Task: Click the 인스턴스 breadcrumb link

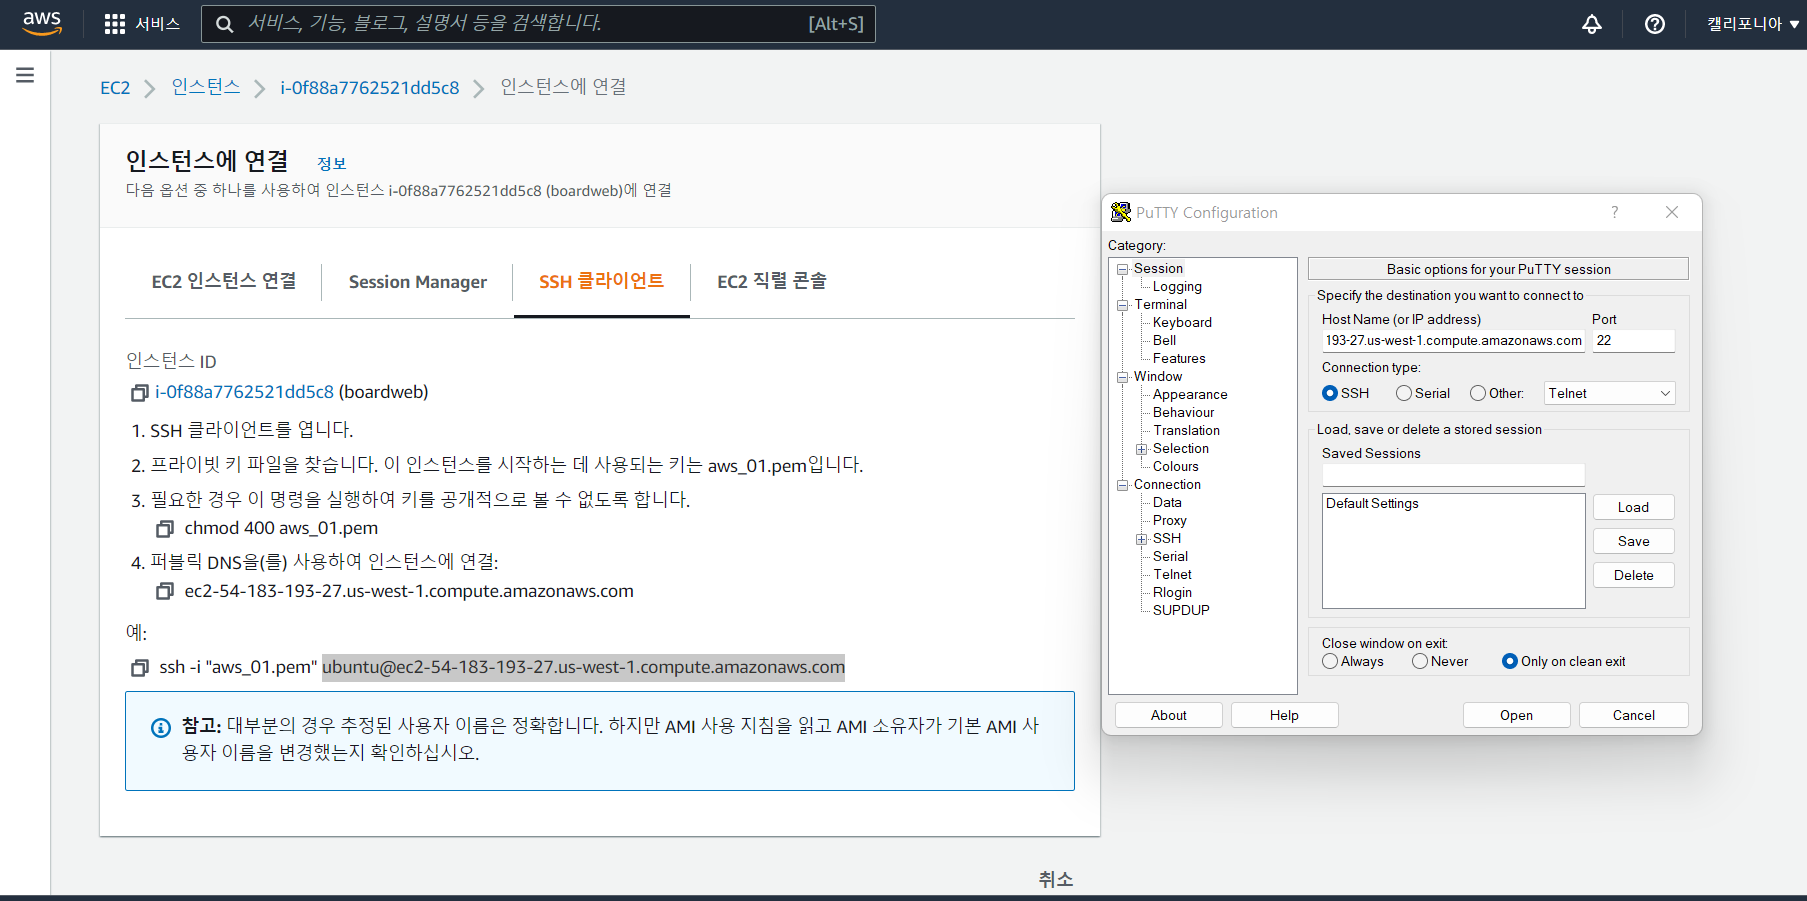Action: (206, 87)
